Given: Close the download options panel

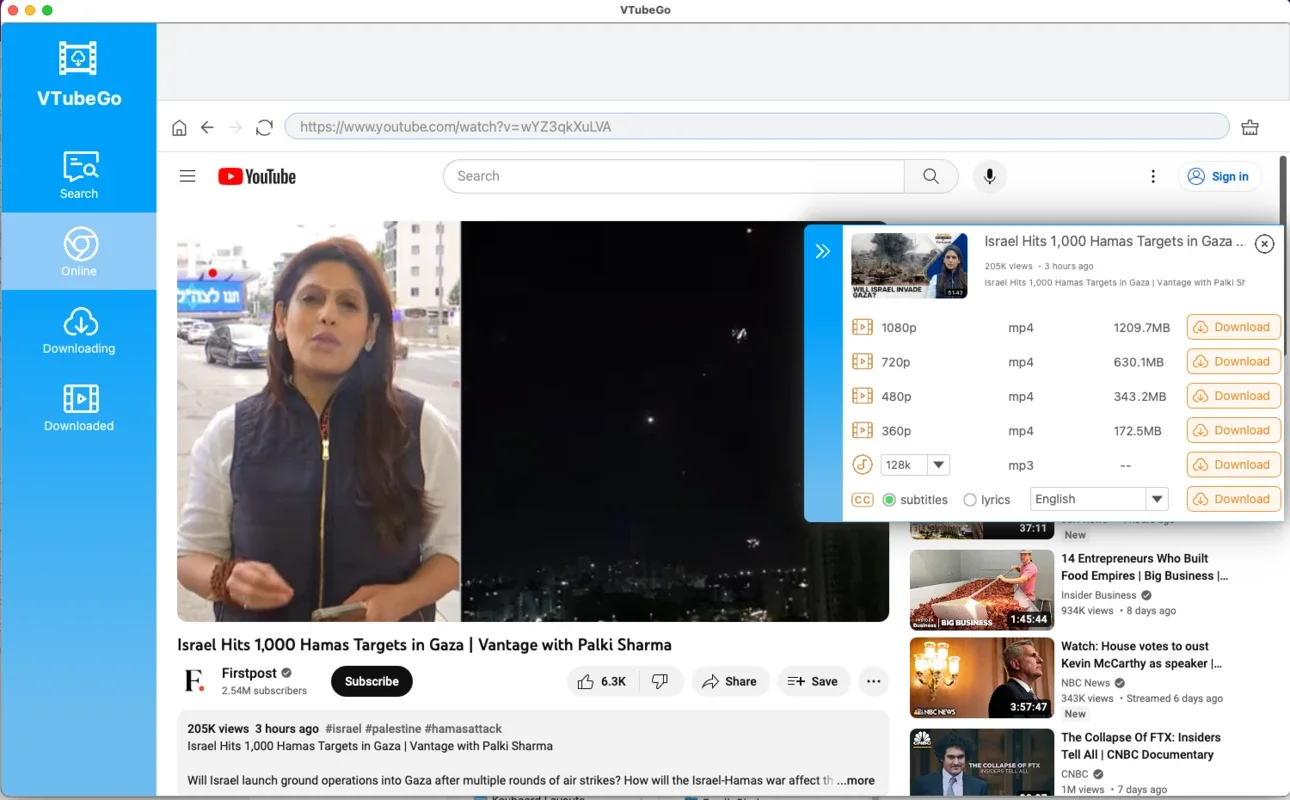Looking at the screenshot, I should [1265, 244].
